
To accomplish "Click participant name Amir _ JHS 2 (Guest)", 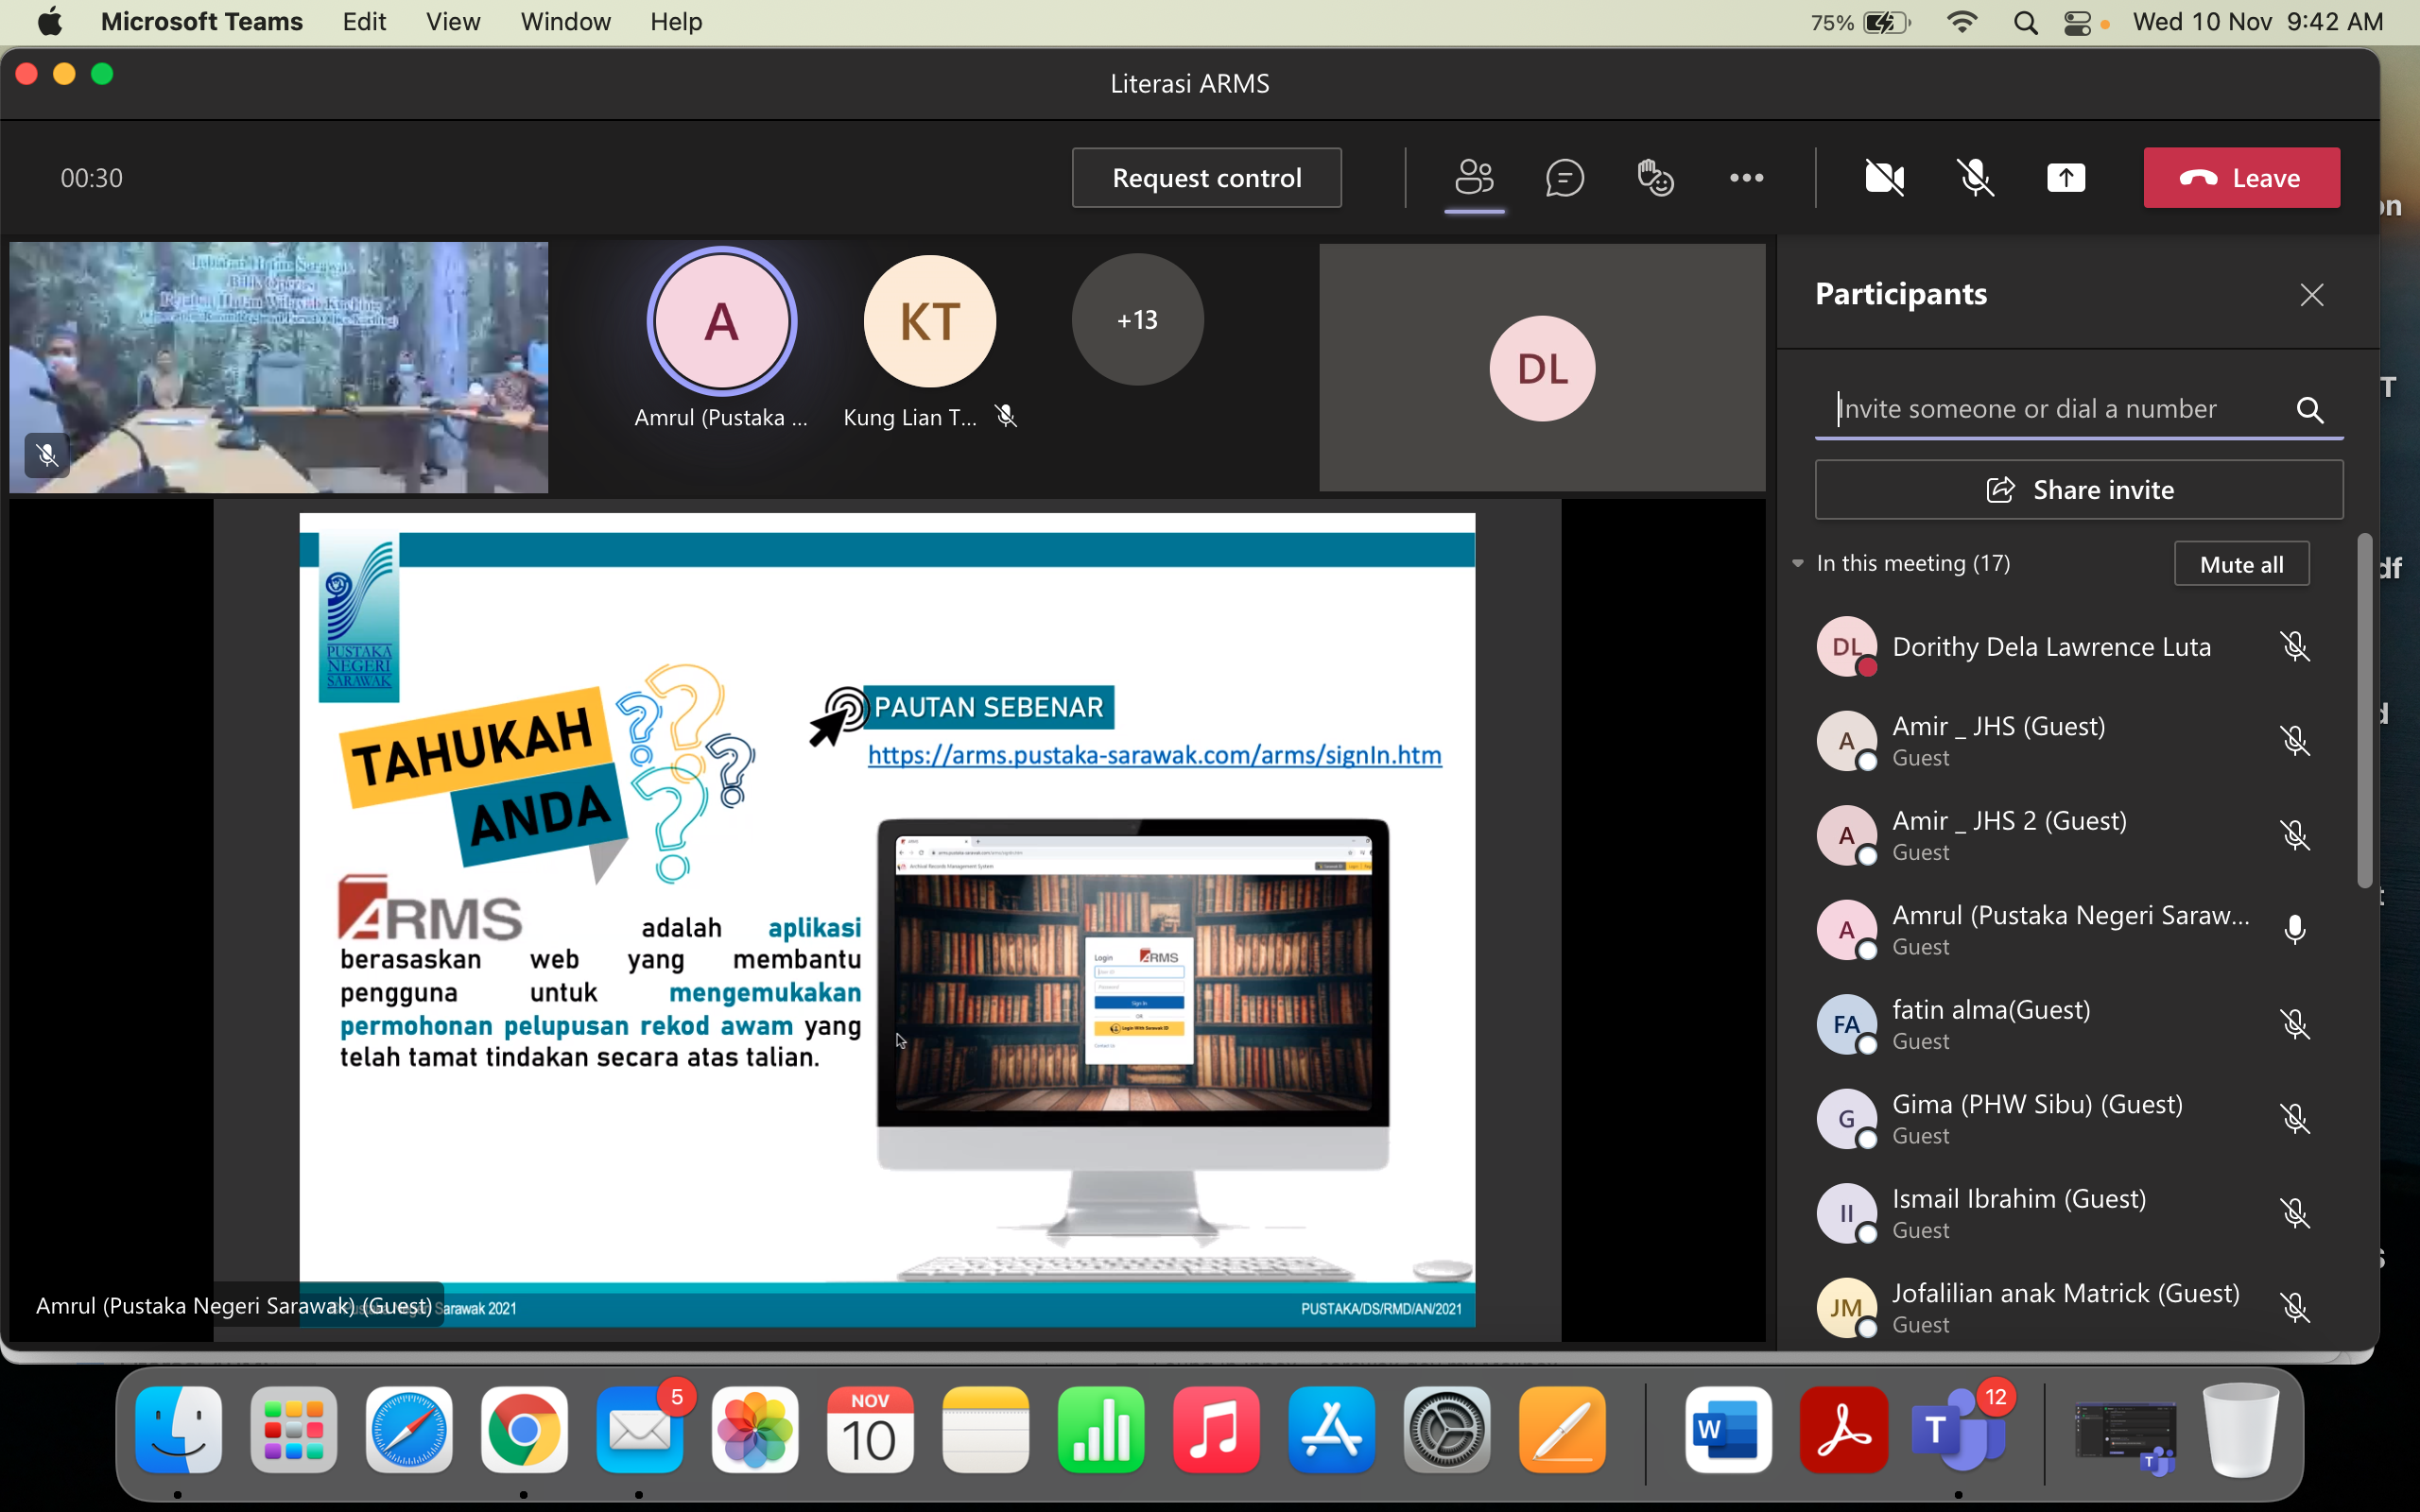I will (x=2009, y=821).
